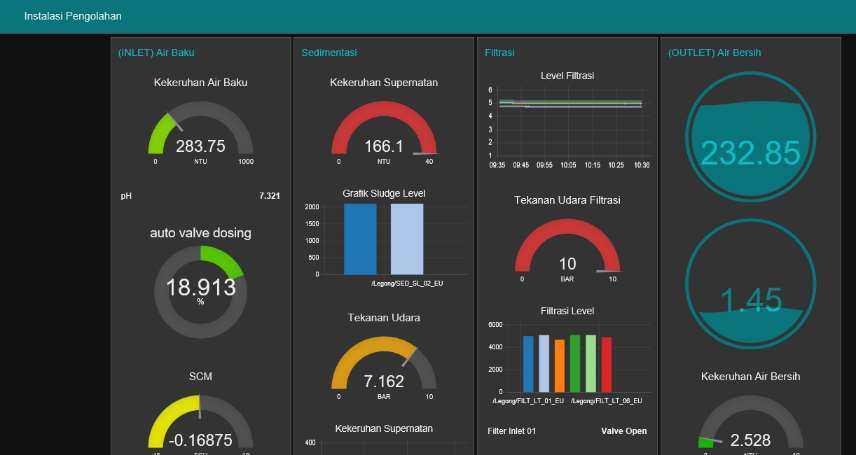Click the SCM yellow gauge
The width and height of the screenshot is (856, 455).
(200, 423)
